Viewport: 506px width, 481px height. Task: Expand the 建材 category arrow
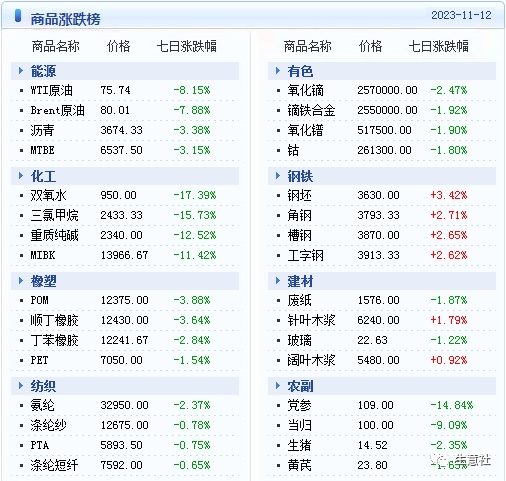tap(278, 281)
